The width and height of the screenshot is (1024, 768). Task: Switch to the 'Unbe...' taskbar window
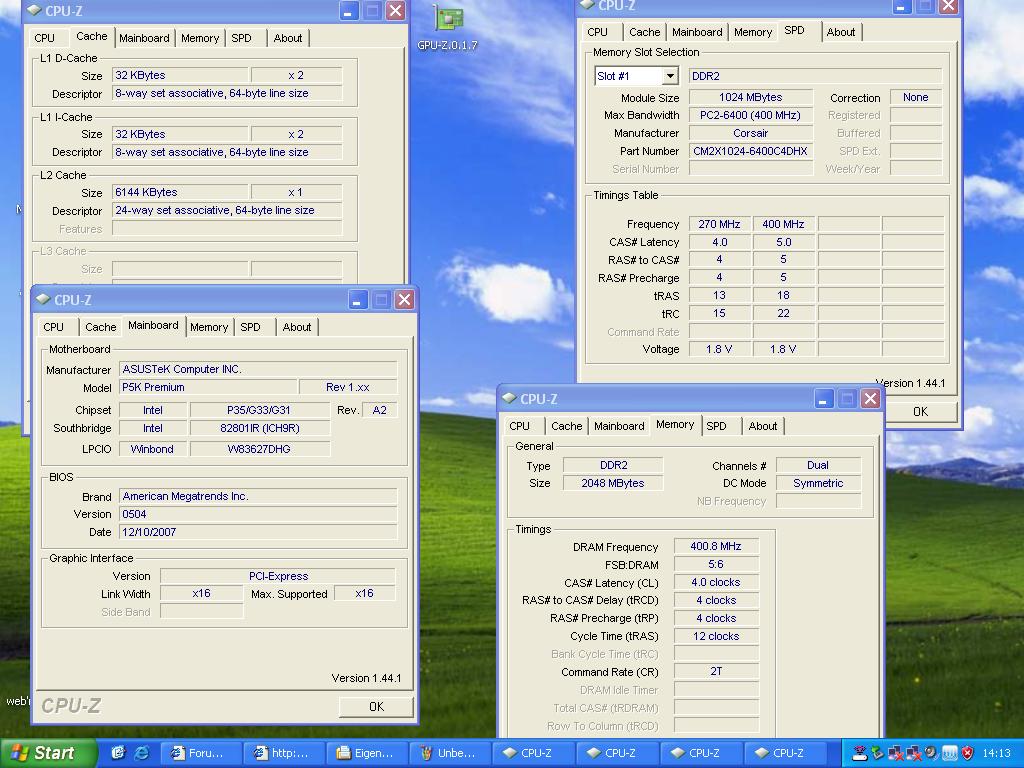pos(449,753)
